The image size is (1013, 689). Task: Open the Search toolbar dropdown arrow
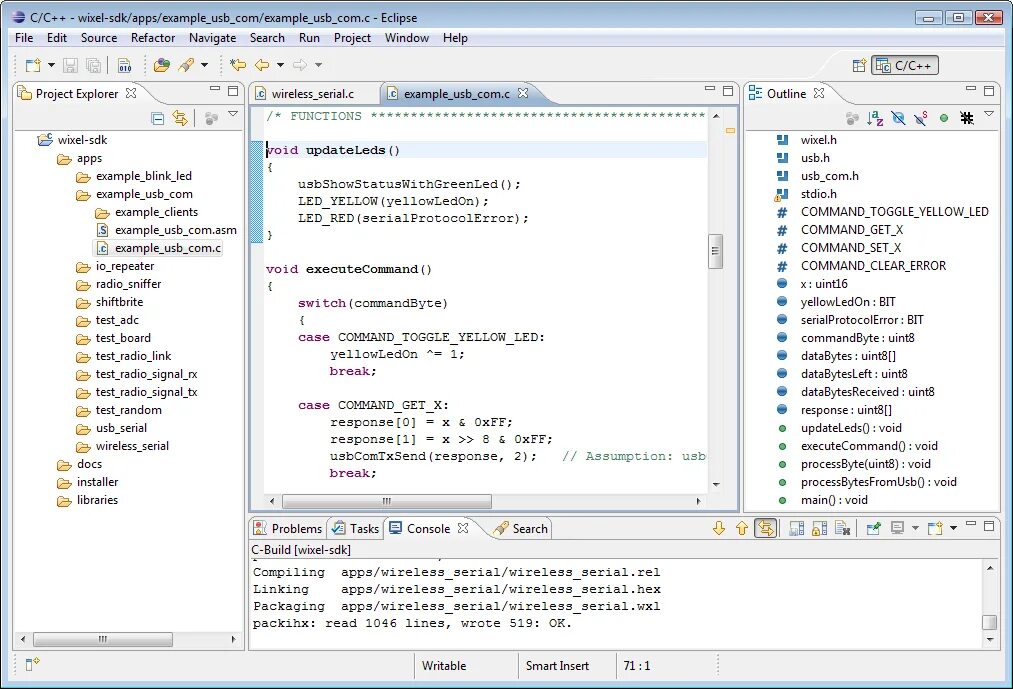[x=204, y=65]
